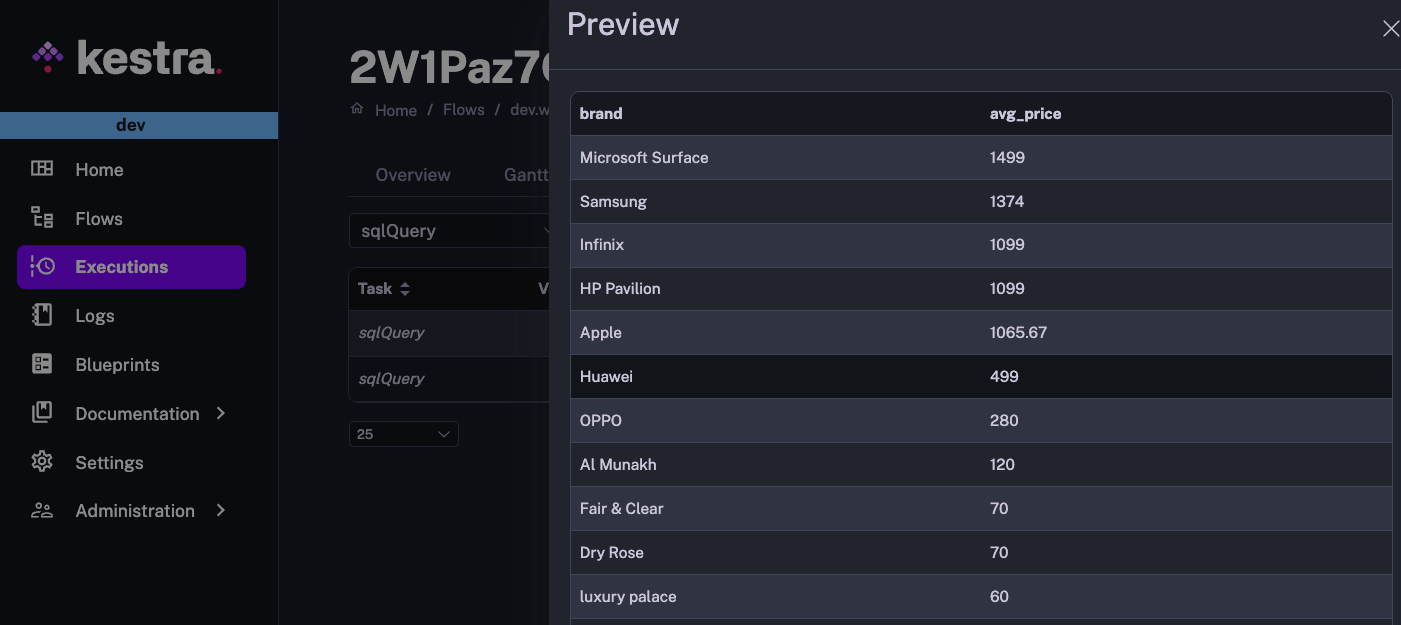
Task: Click the Settings gear icon
Action: click(42, 462)
